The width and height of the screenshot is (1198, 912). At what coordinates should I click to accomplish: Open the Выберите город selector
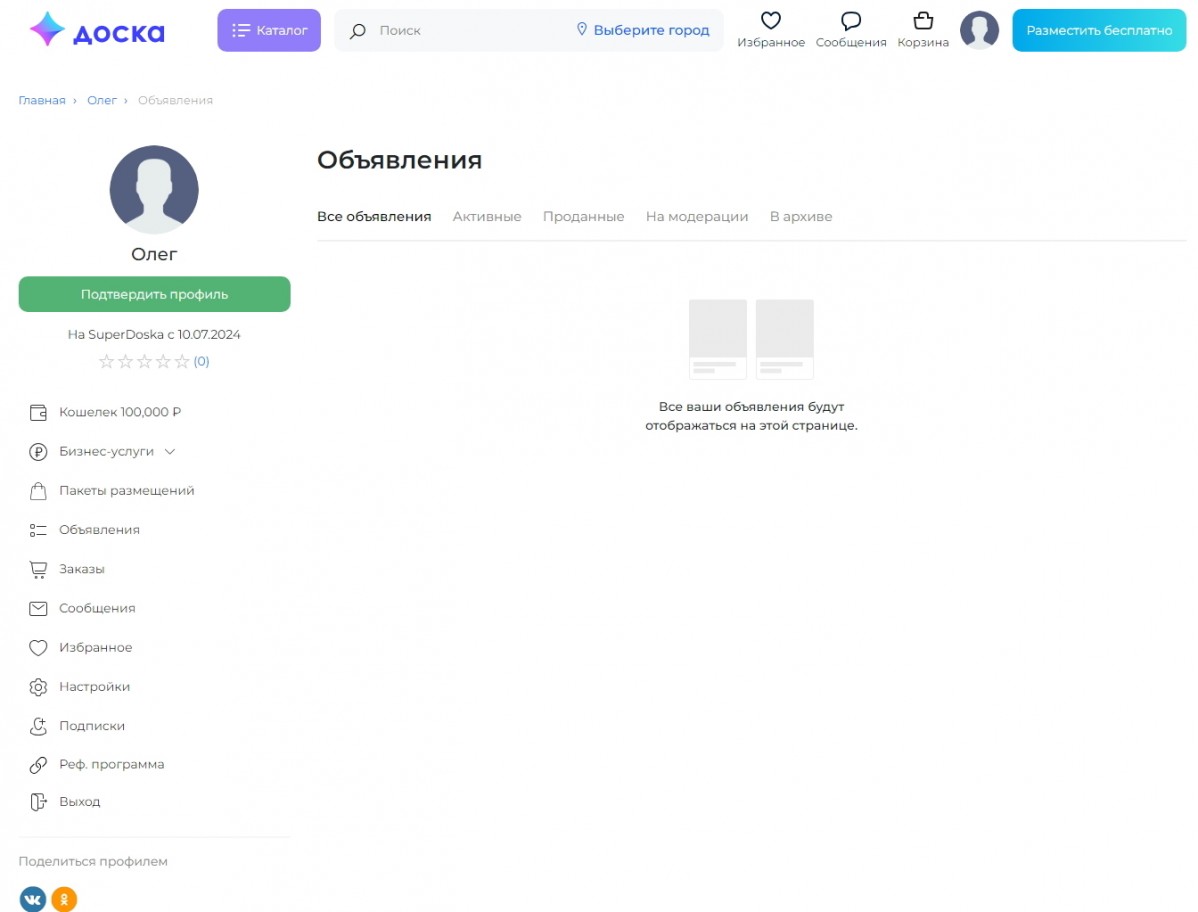pos(645,29)
